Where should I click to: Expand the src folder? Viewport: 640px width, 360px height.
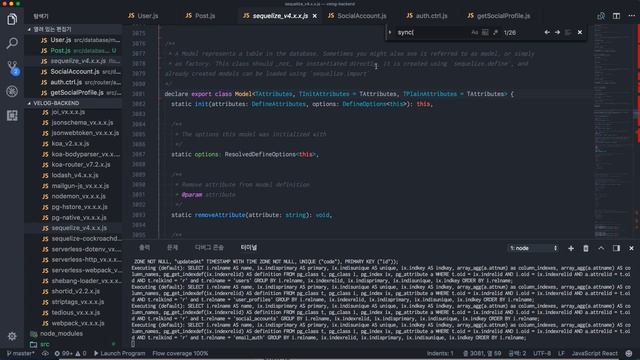tap(73, 344)
